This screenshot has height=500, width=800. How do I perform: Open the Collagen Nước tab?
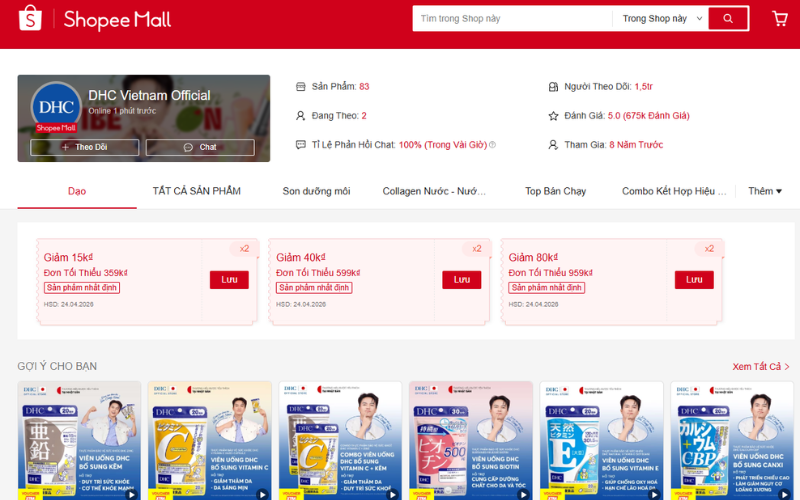click(434, 191)
